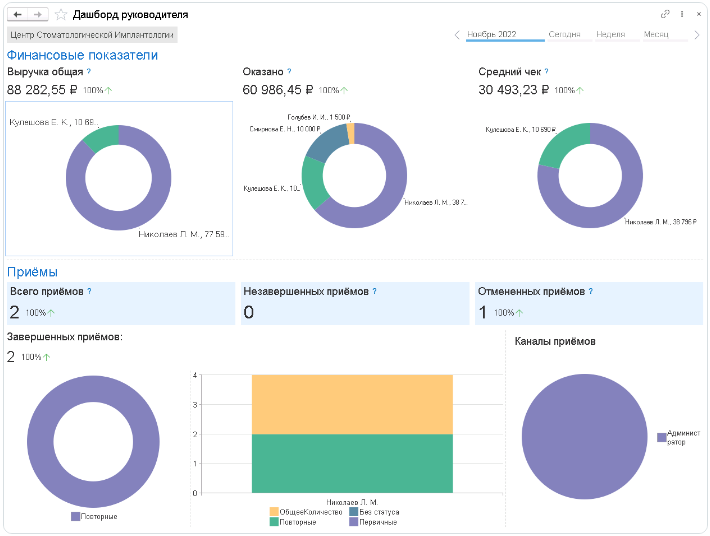The height and width of the screenshot is (536, 710).
Task: Switch to the Неделя period tab
Action: click(x=610, y=35)
